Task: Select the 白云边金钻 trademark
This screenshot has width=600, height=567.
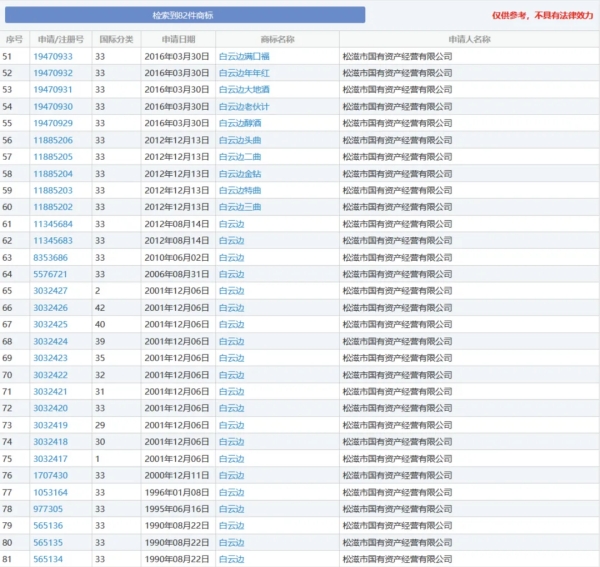Action: tap(241, 173)
